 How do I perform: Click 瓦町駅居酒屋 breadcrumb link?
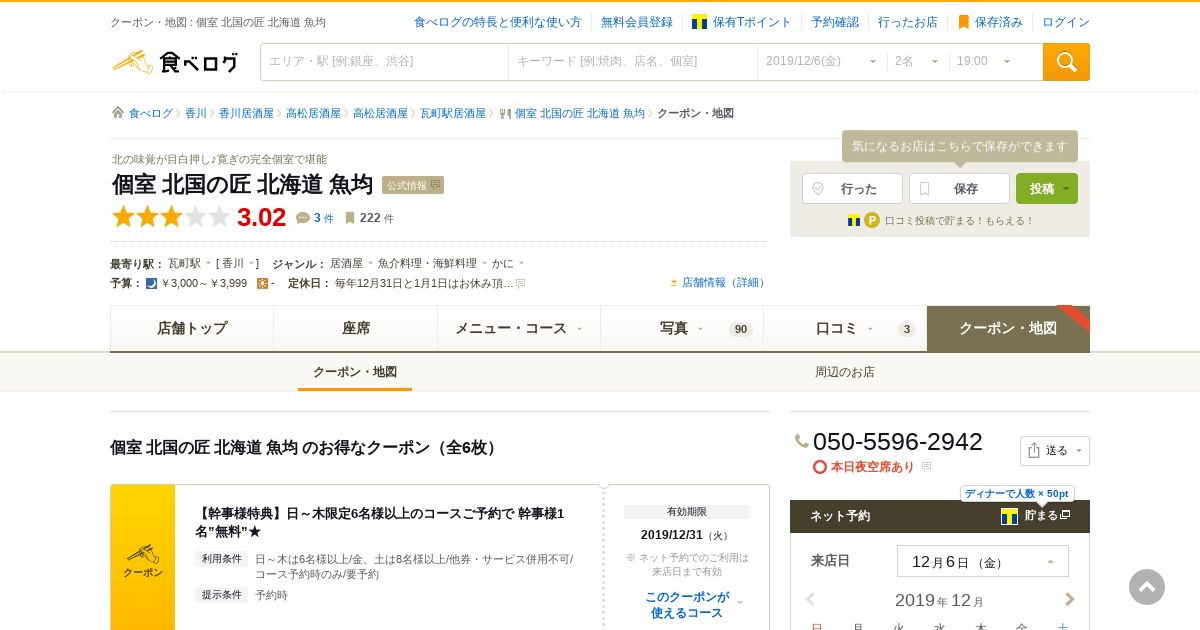[453, 113]
